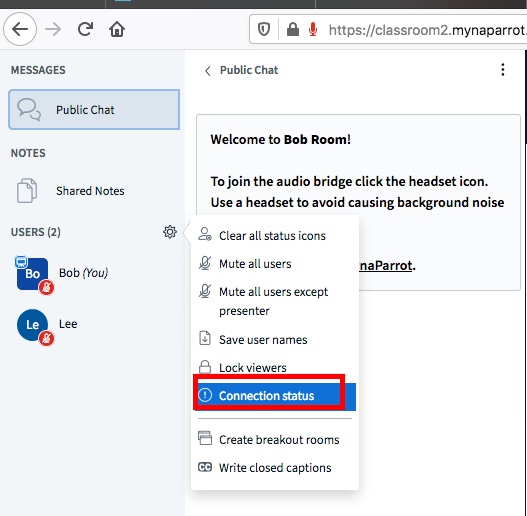Image resolution: width=527 pixels, height=516 pixels.
Task: Click the red microphone permission icon
Action: click(x=313, y=29)
